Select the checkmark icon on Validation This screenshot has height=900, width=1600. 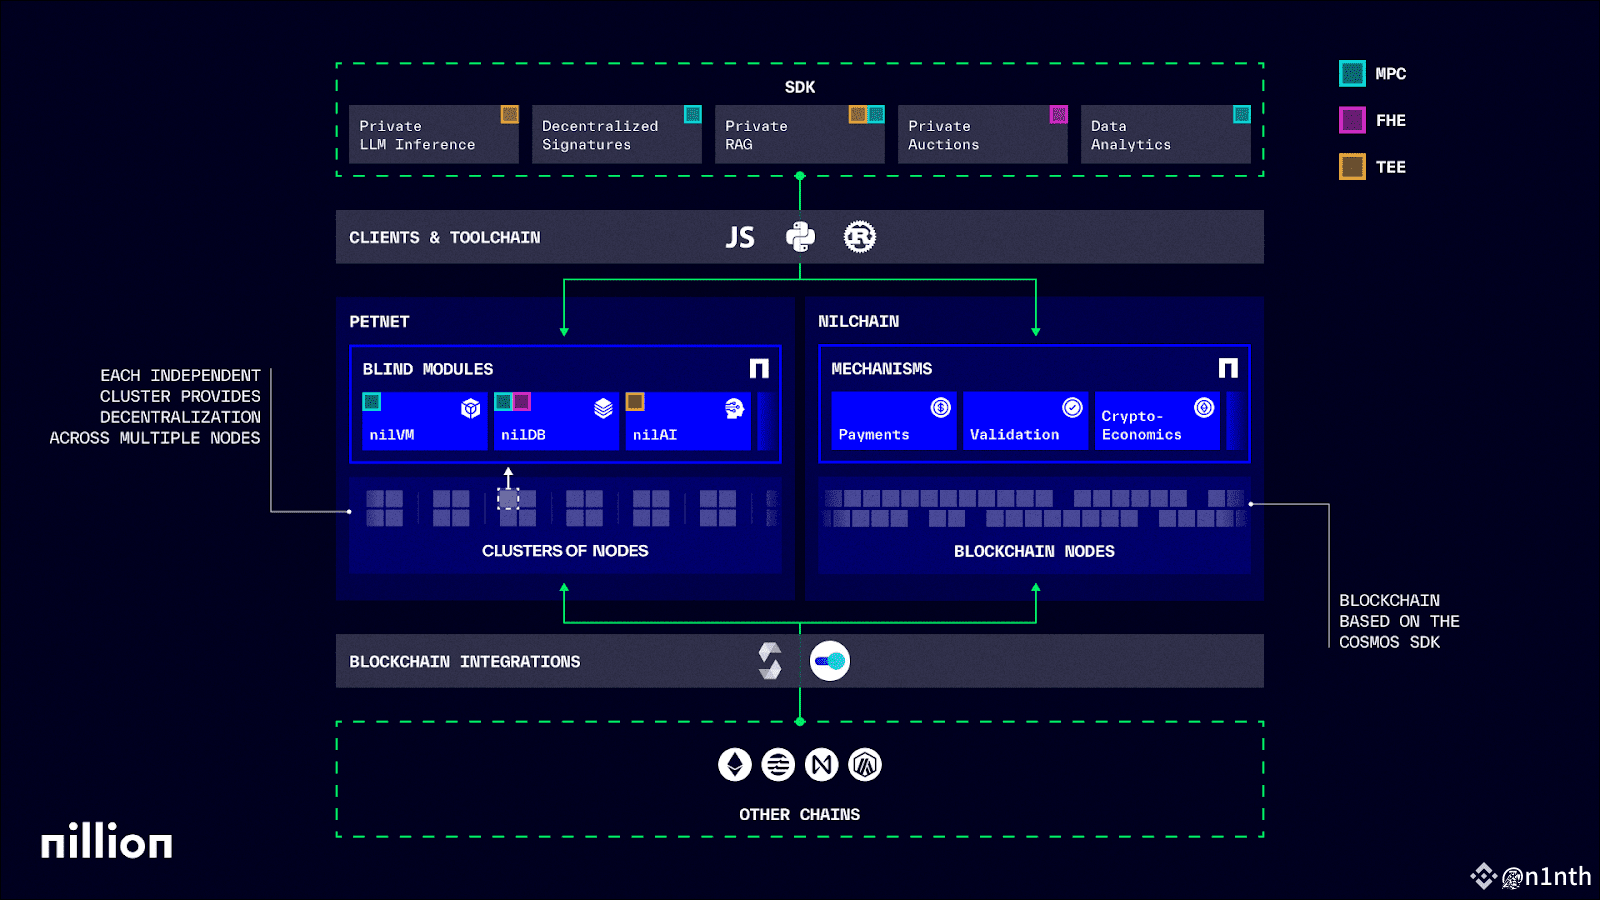point(1072,407)
